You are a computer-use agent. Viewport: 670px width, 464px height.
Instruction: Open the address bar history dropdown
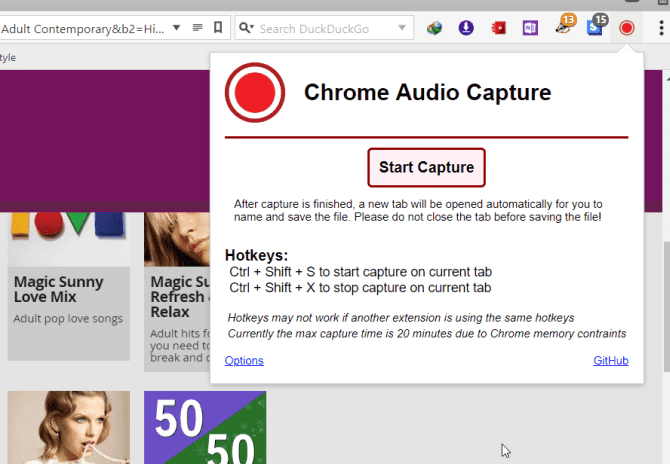point(176,28)
